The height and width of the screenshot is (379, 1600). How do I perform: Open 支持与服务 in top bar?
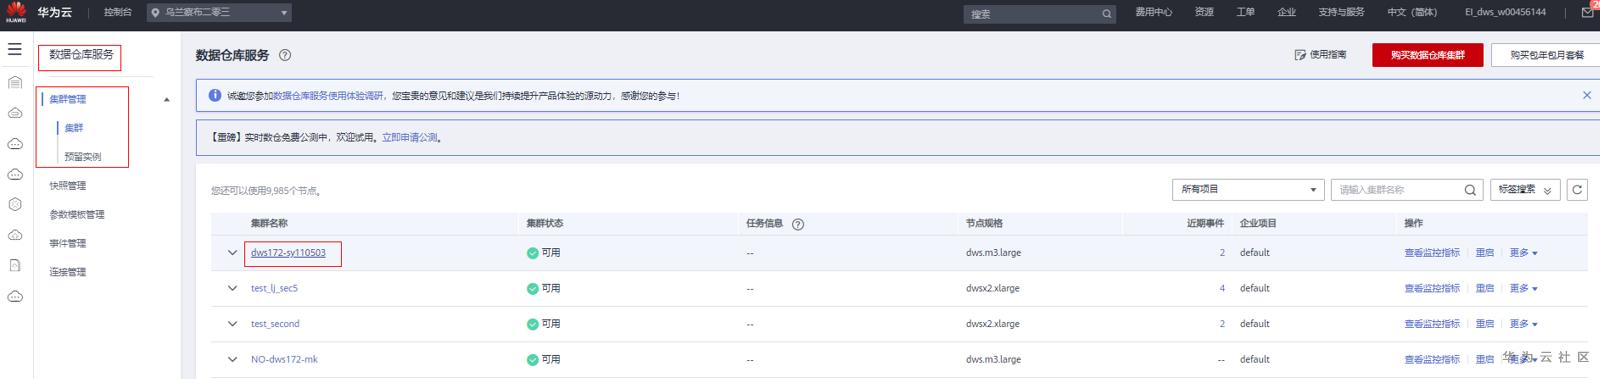(x=1341, y=12)
